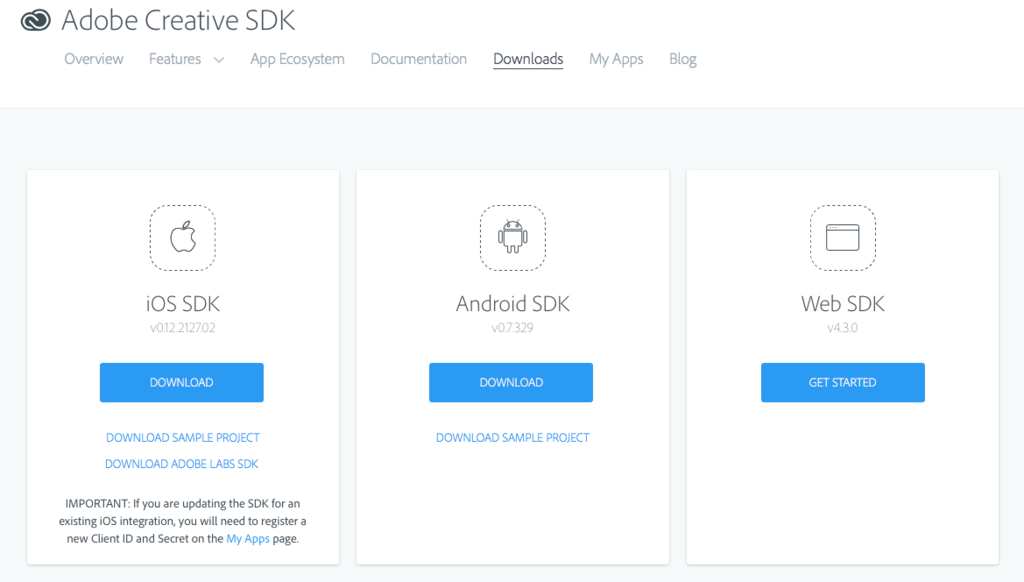Open the Blog tab
This screenshot has height=582, width=1024.
pos(682,59)
